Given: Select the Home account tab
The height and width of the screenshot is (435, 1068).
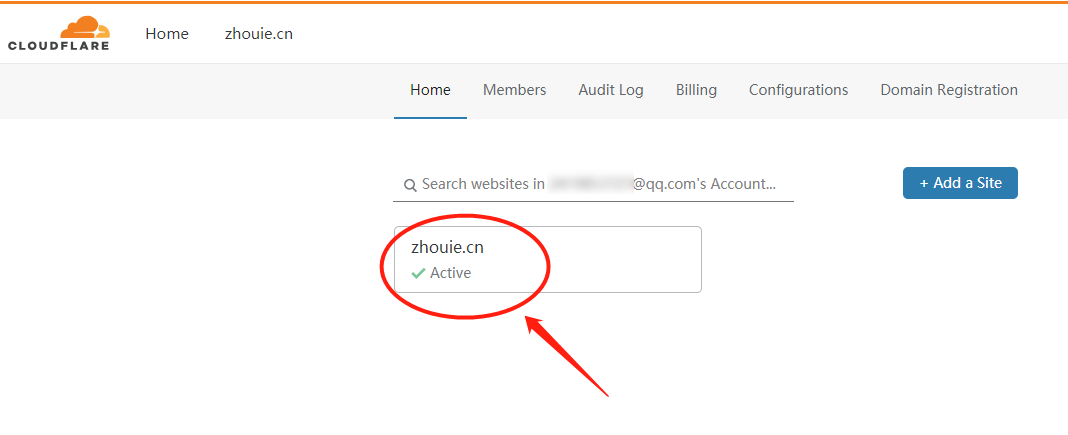Looking at the screenshot, I should (430, 90).
